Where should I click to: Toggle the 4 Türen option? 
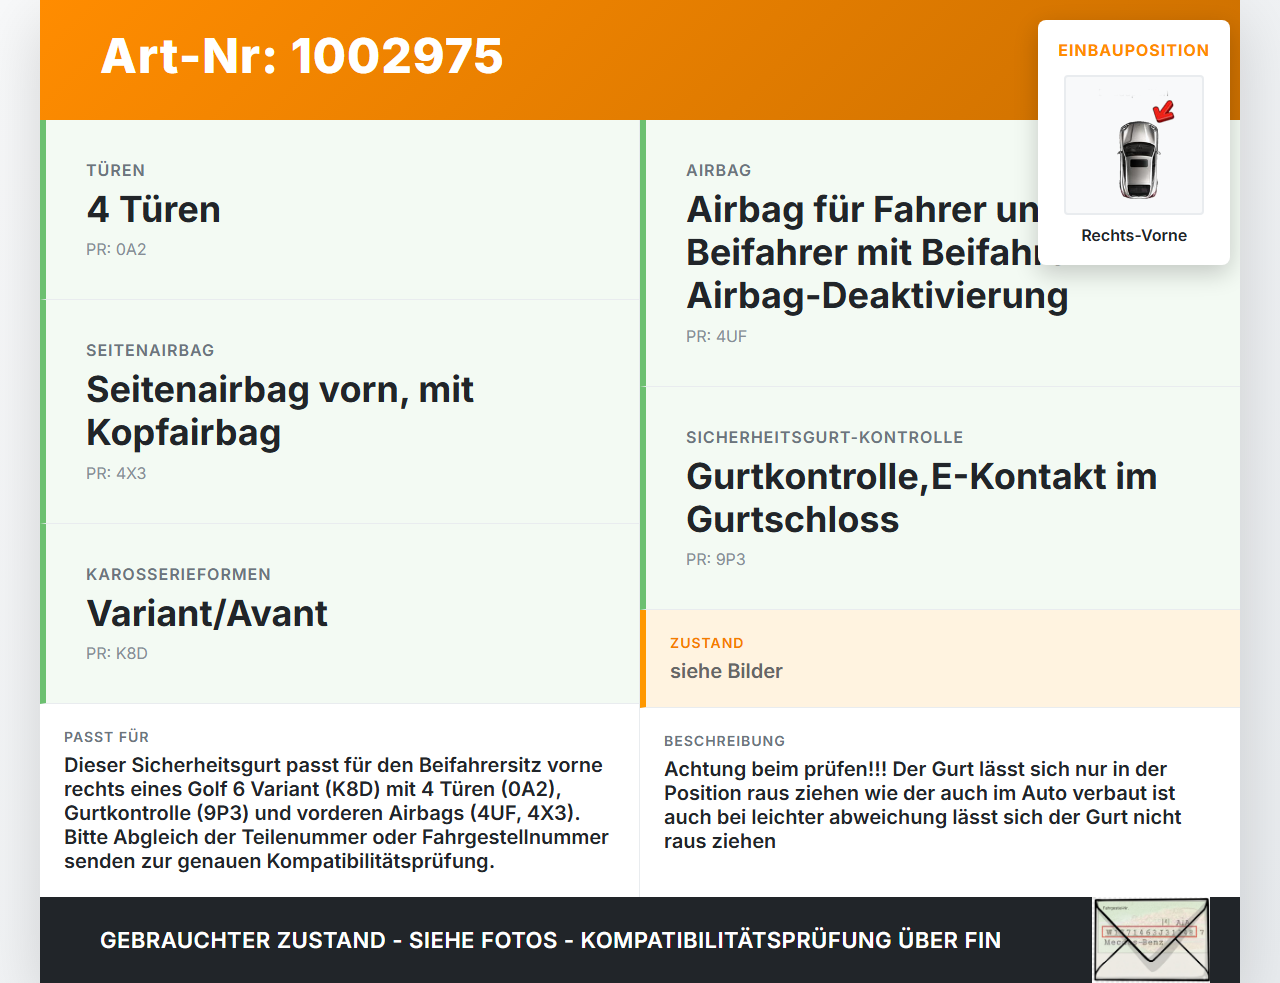pyautogui.click(x=155, y=210)
